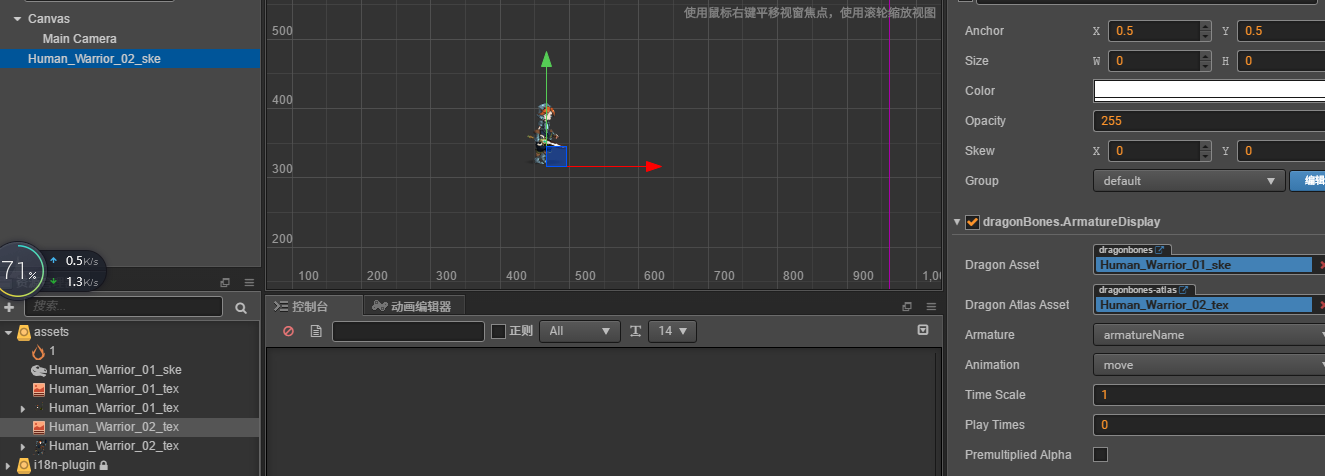Screen dimensions: 1325x476
Task: Click the Anchor X input field
Action: pyautogui.click(x=1153, y=31)
